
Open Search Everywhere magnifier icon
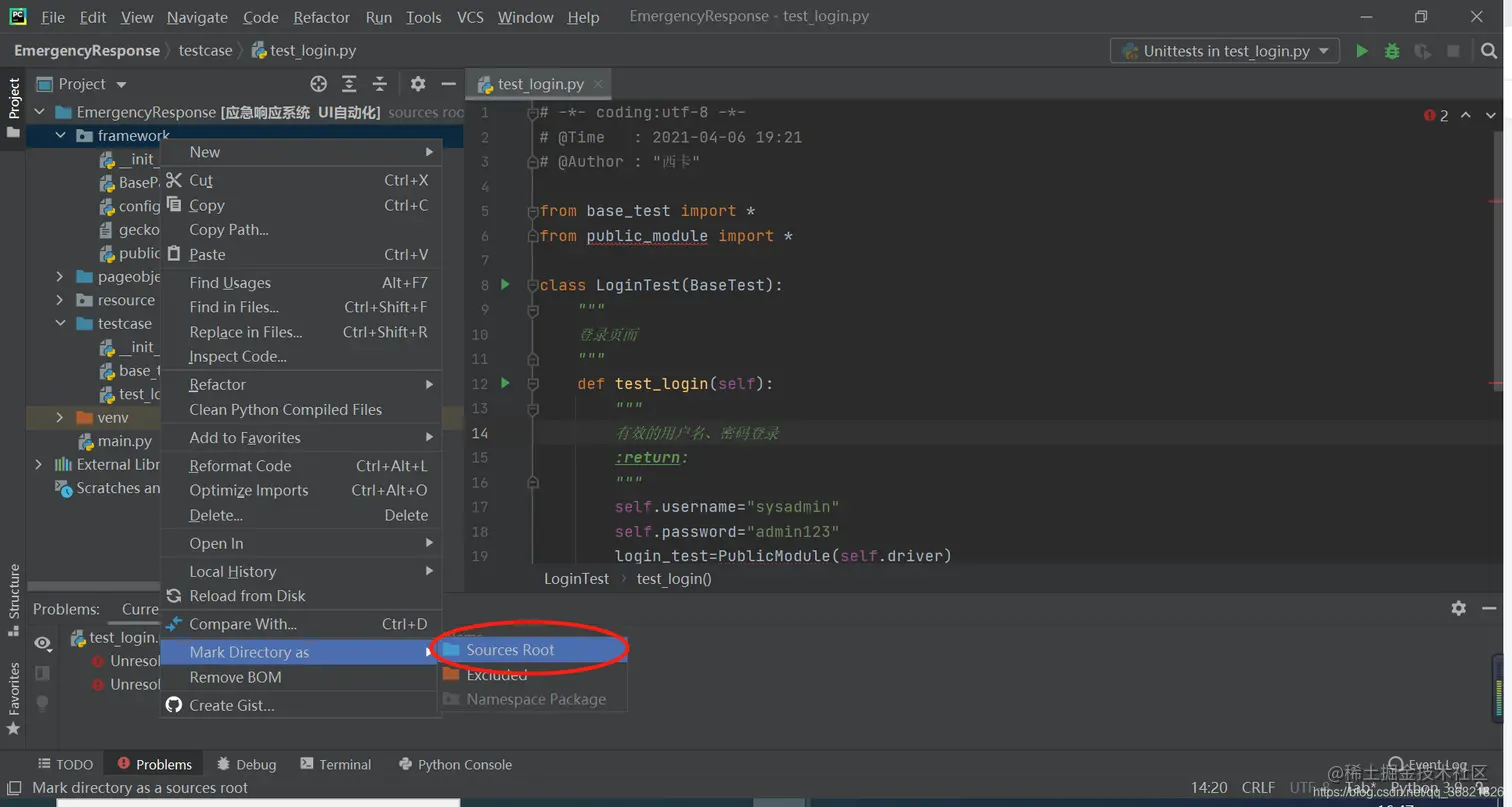coord(1489,51)
